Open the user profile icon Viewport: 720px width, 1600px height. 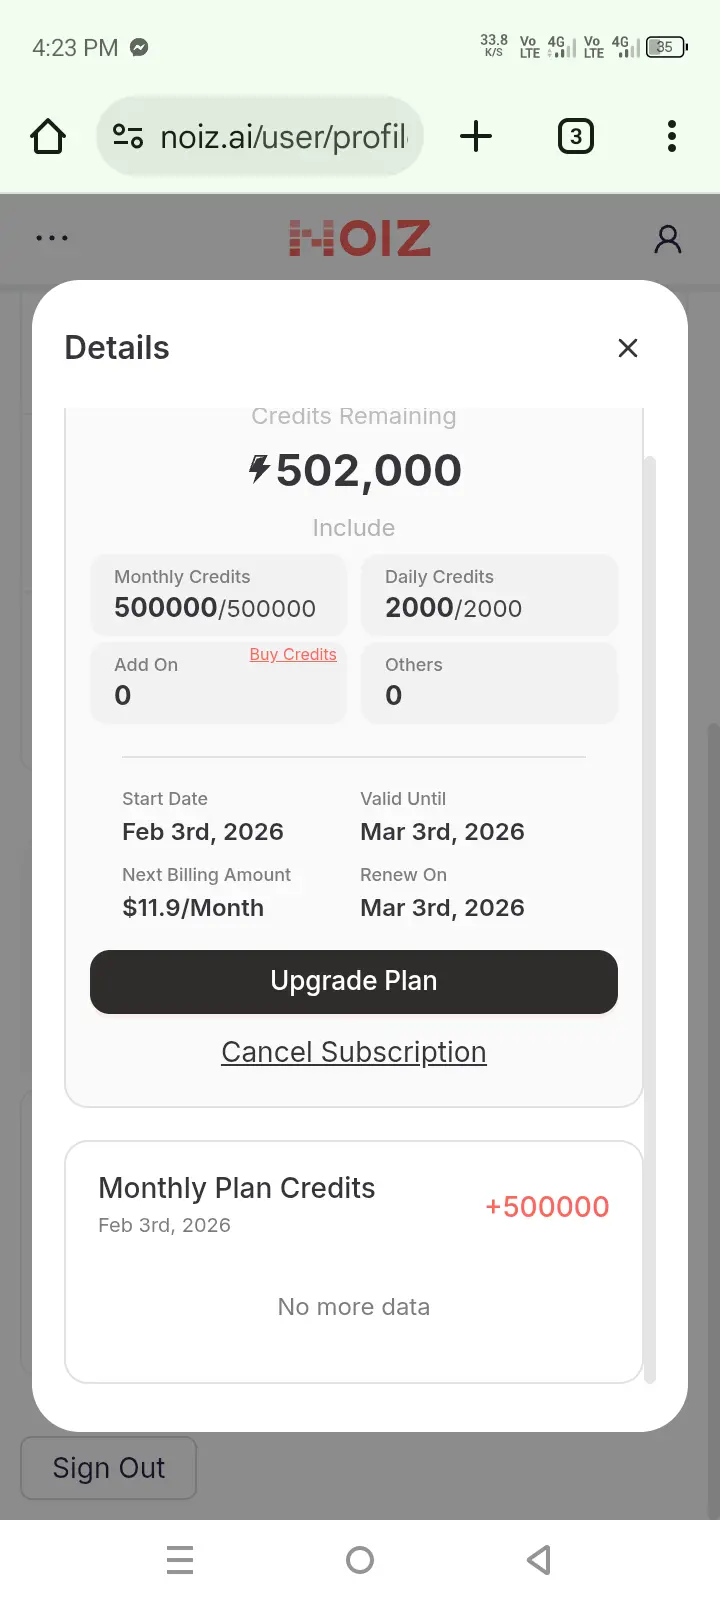[x=668, y=239]
